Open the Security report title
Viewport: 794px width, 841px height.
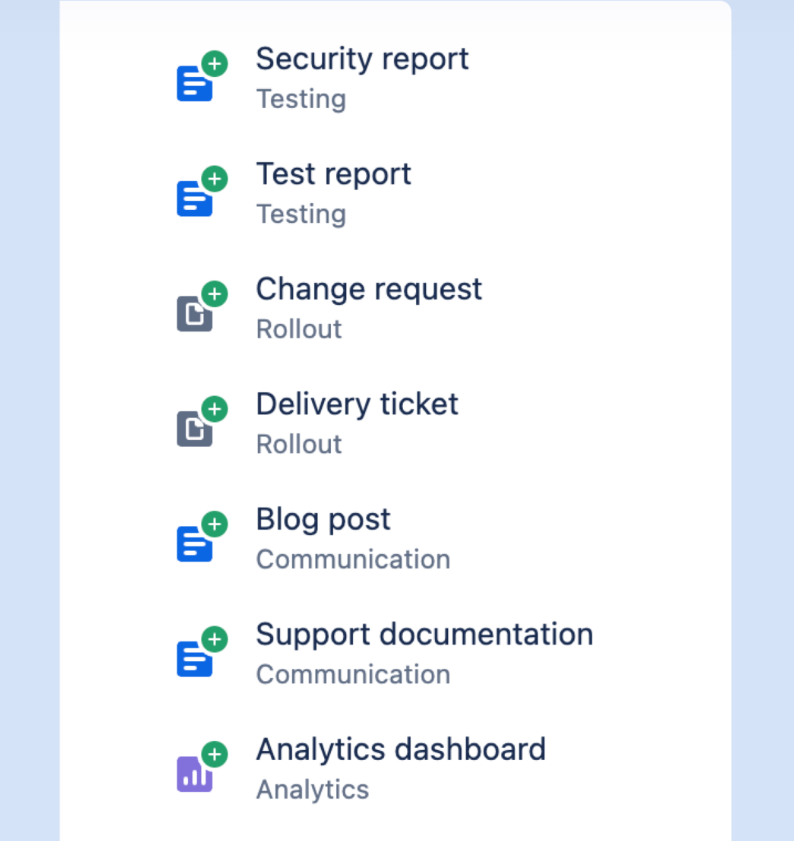[x=362, y=59]
